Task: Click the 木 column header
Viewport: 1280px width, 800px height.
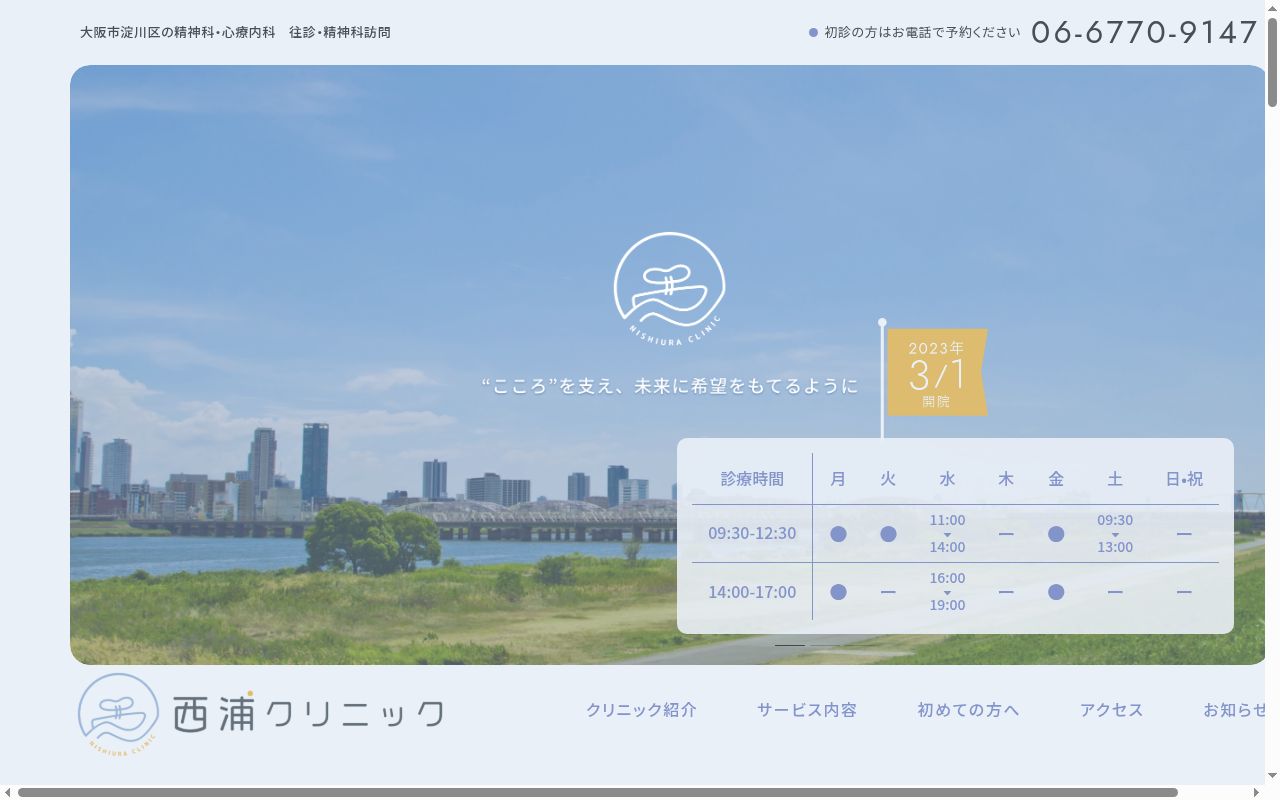Action: coord(1006,479)
